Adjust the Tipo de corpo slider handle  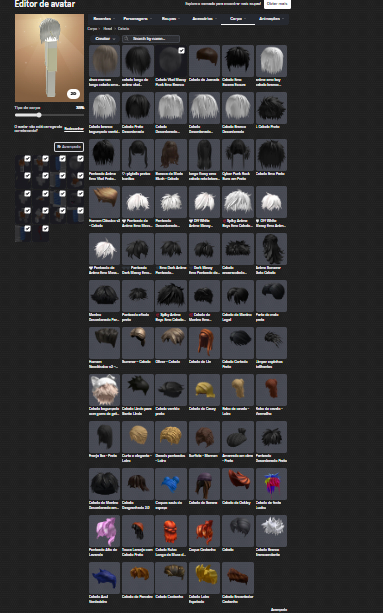pos(39,115)
